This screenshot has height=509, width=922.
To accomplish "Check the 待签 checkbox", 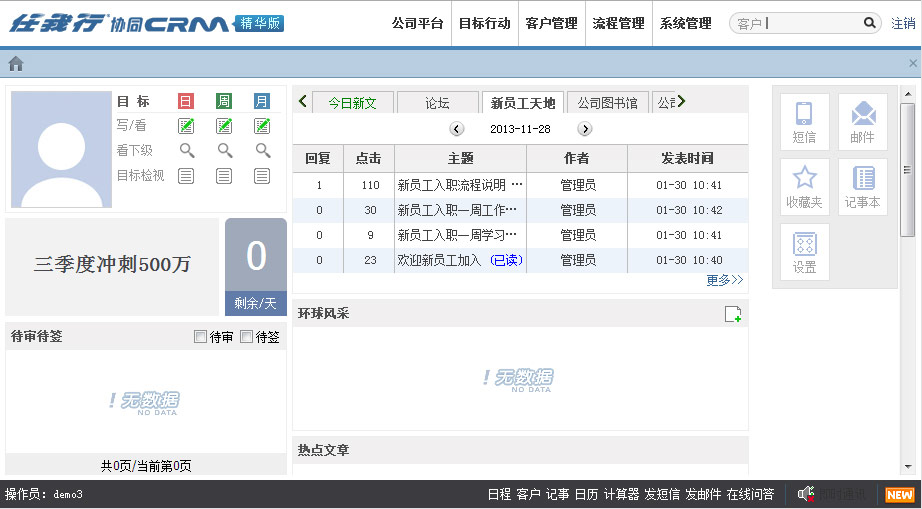I will point(247,337).
